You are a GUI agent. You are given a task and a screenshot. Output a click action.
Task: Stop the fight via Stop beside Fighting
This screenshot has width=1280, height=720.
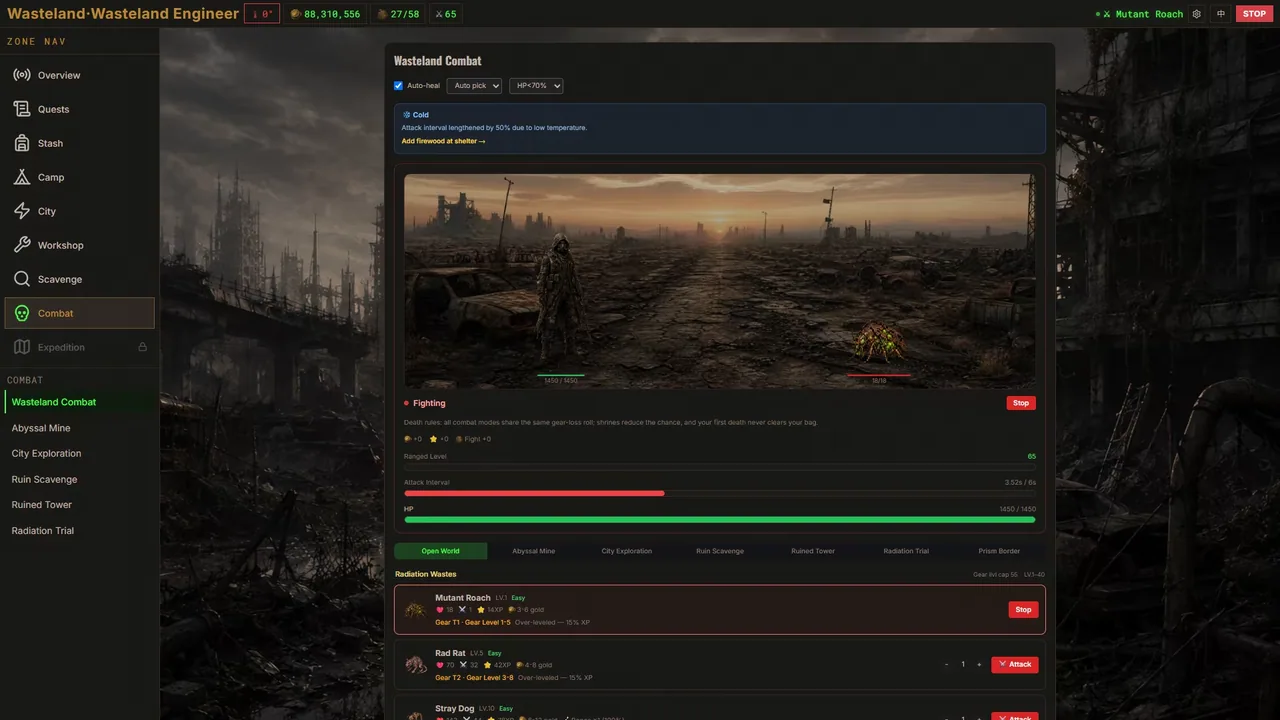tap(1021, 403)
